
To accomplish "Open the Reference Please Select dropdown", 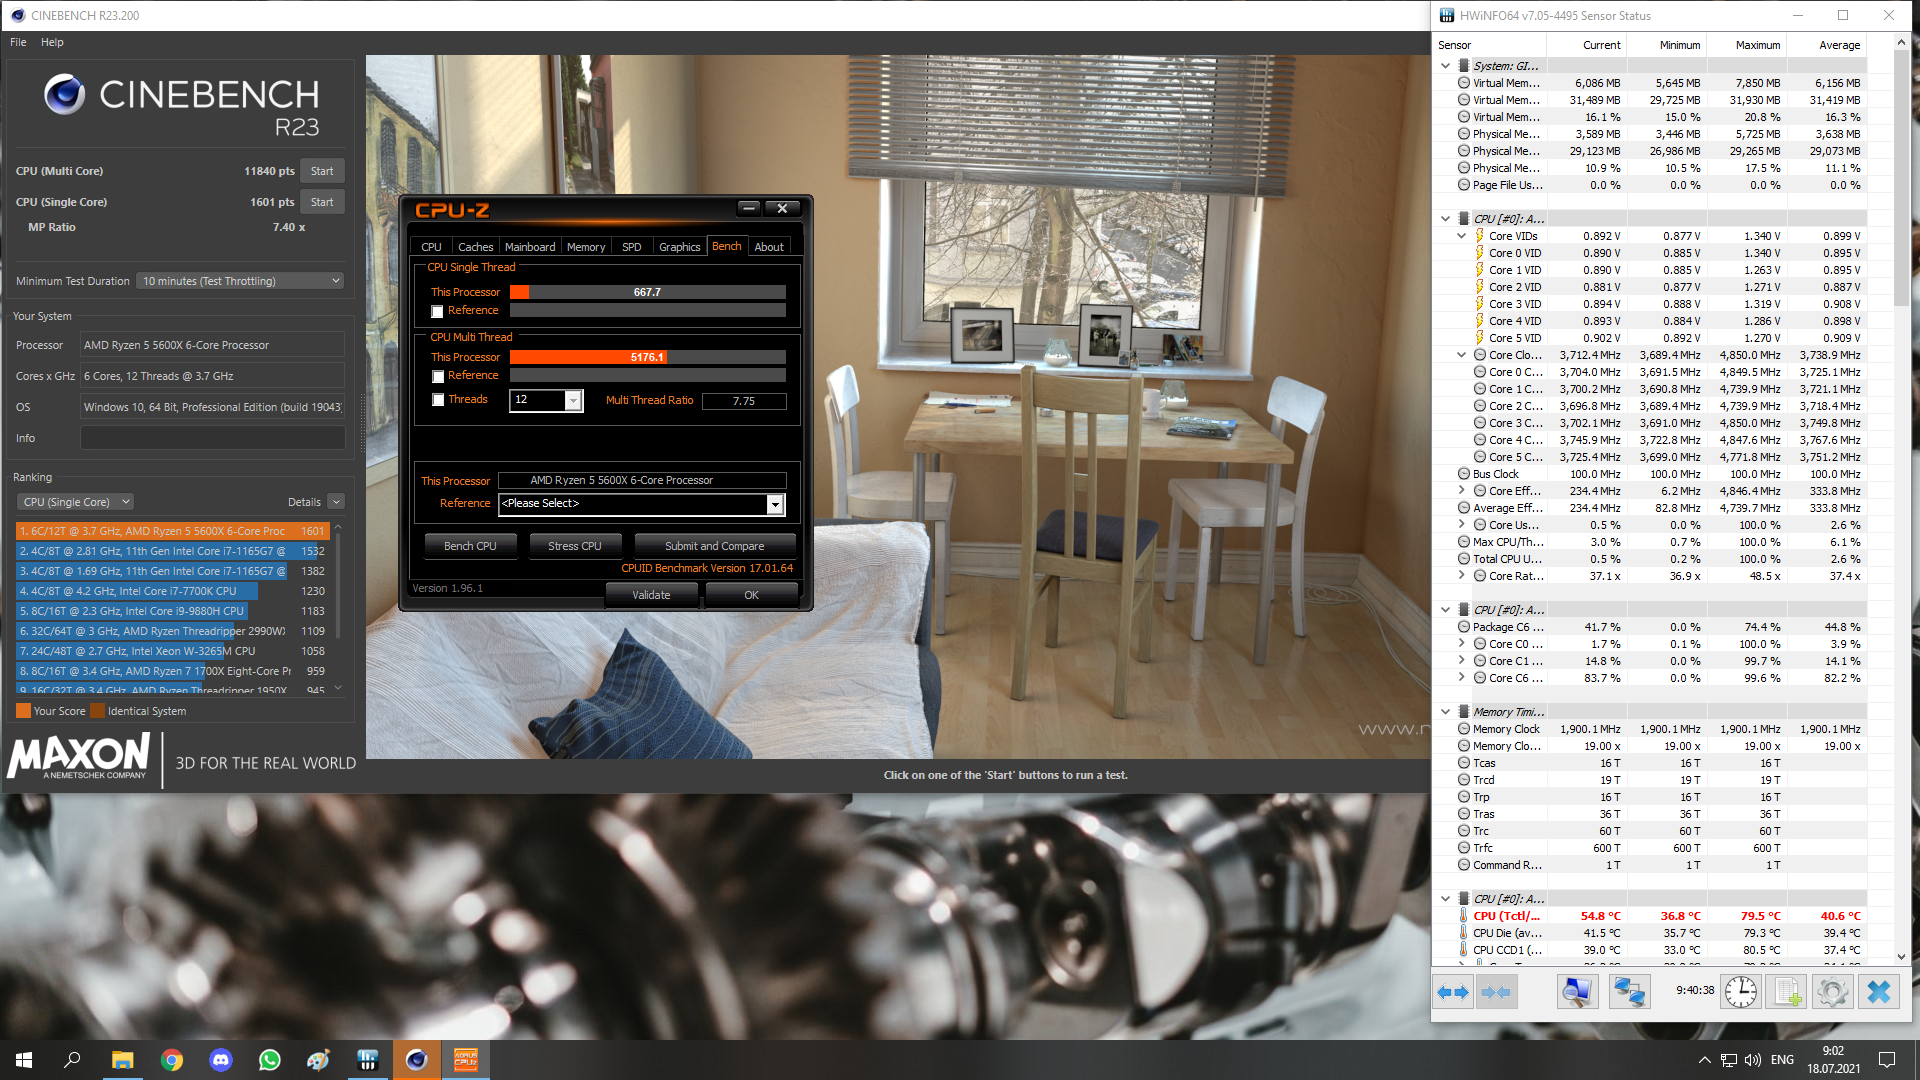I will (x=774, y=505).
